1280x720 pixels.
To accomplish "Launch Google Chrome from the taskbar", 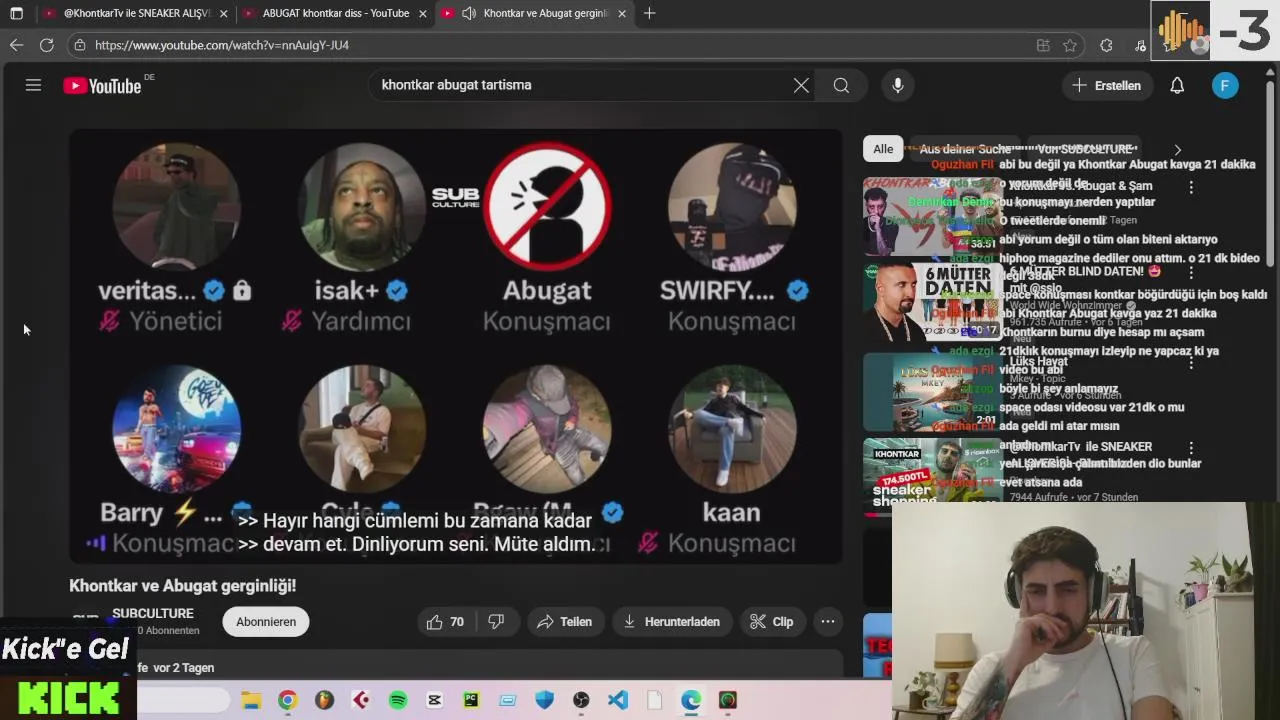I will 287,700.
